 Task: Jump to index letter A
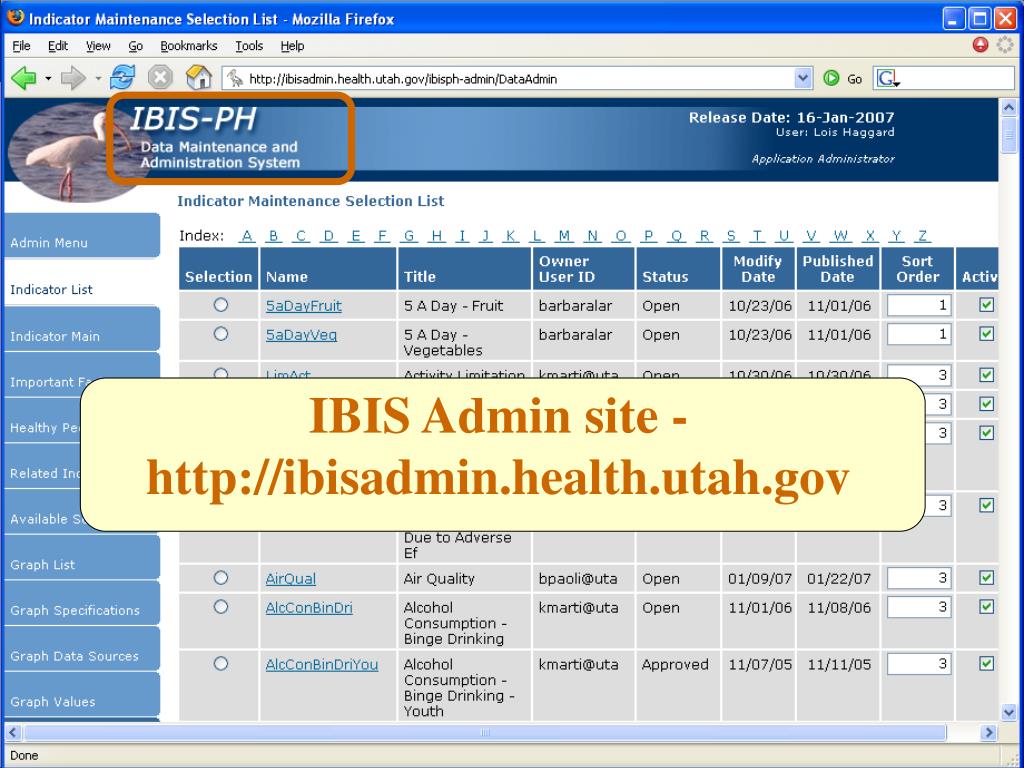[x=247, y=236]
